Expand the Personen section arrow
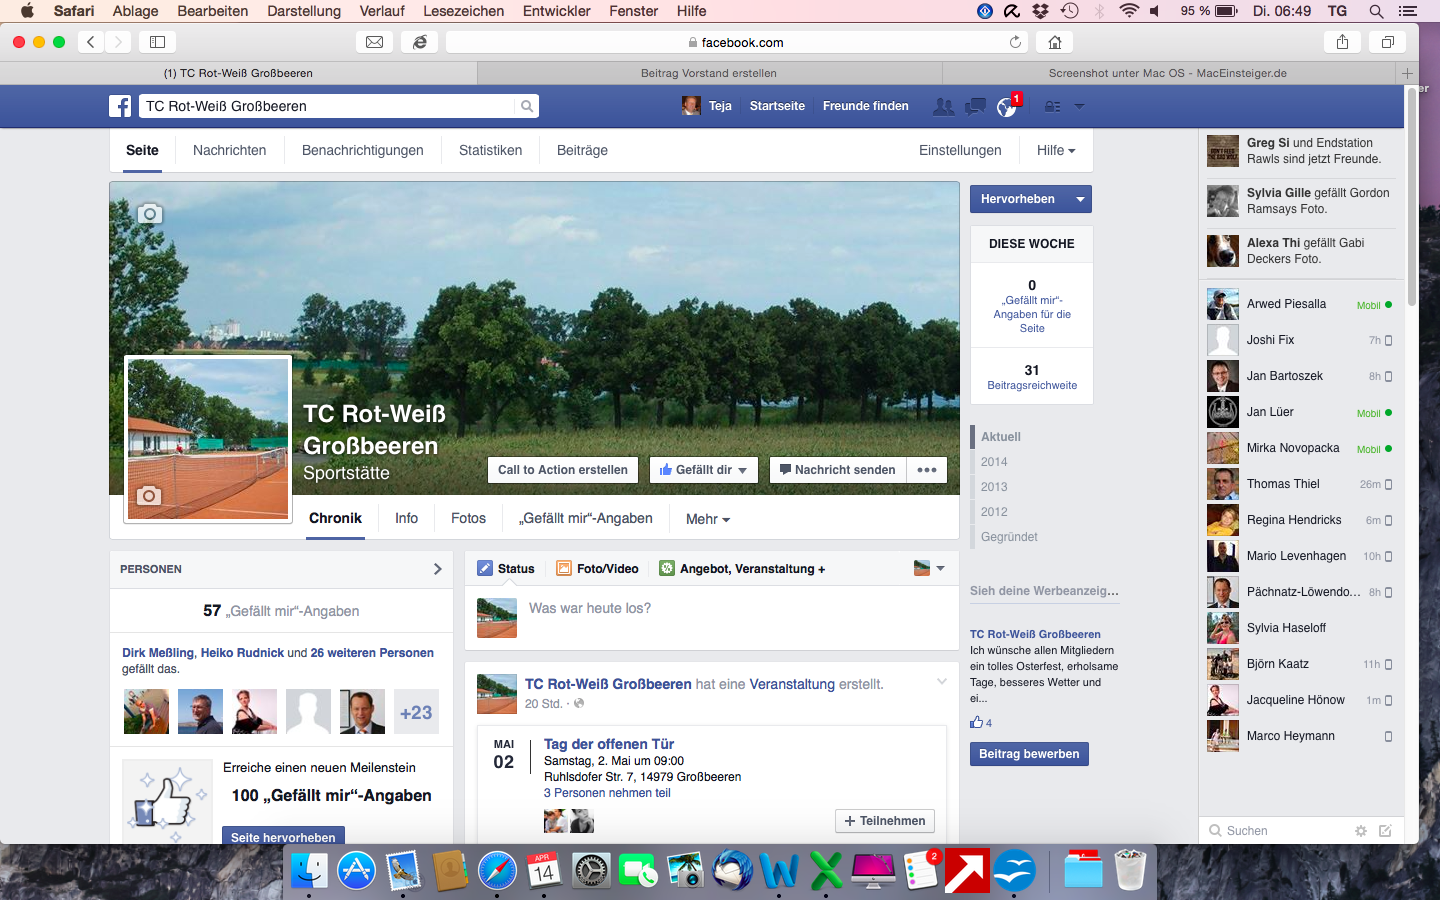1440x900 pixels. [437, 569]
